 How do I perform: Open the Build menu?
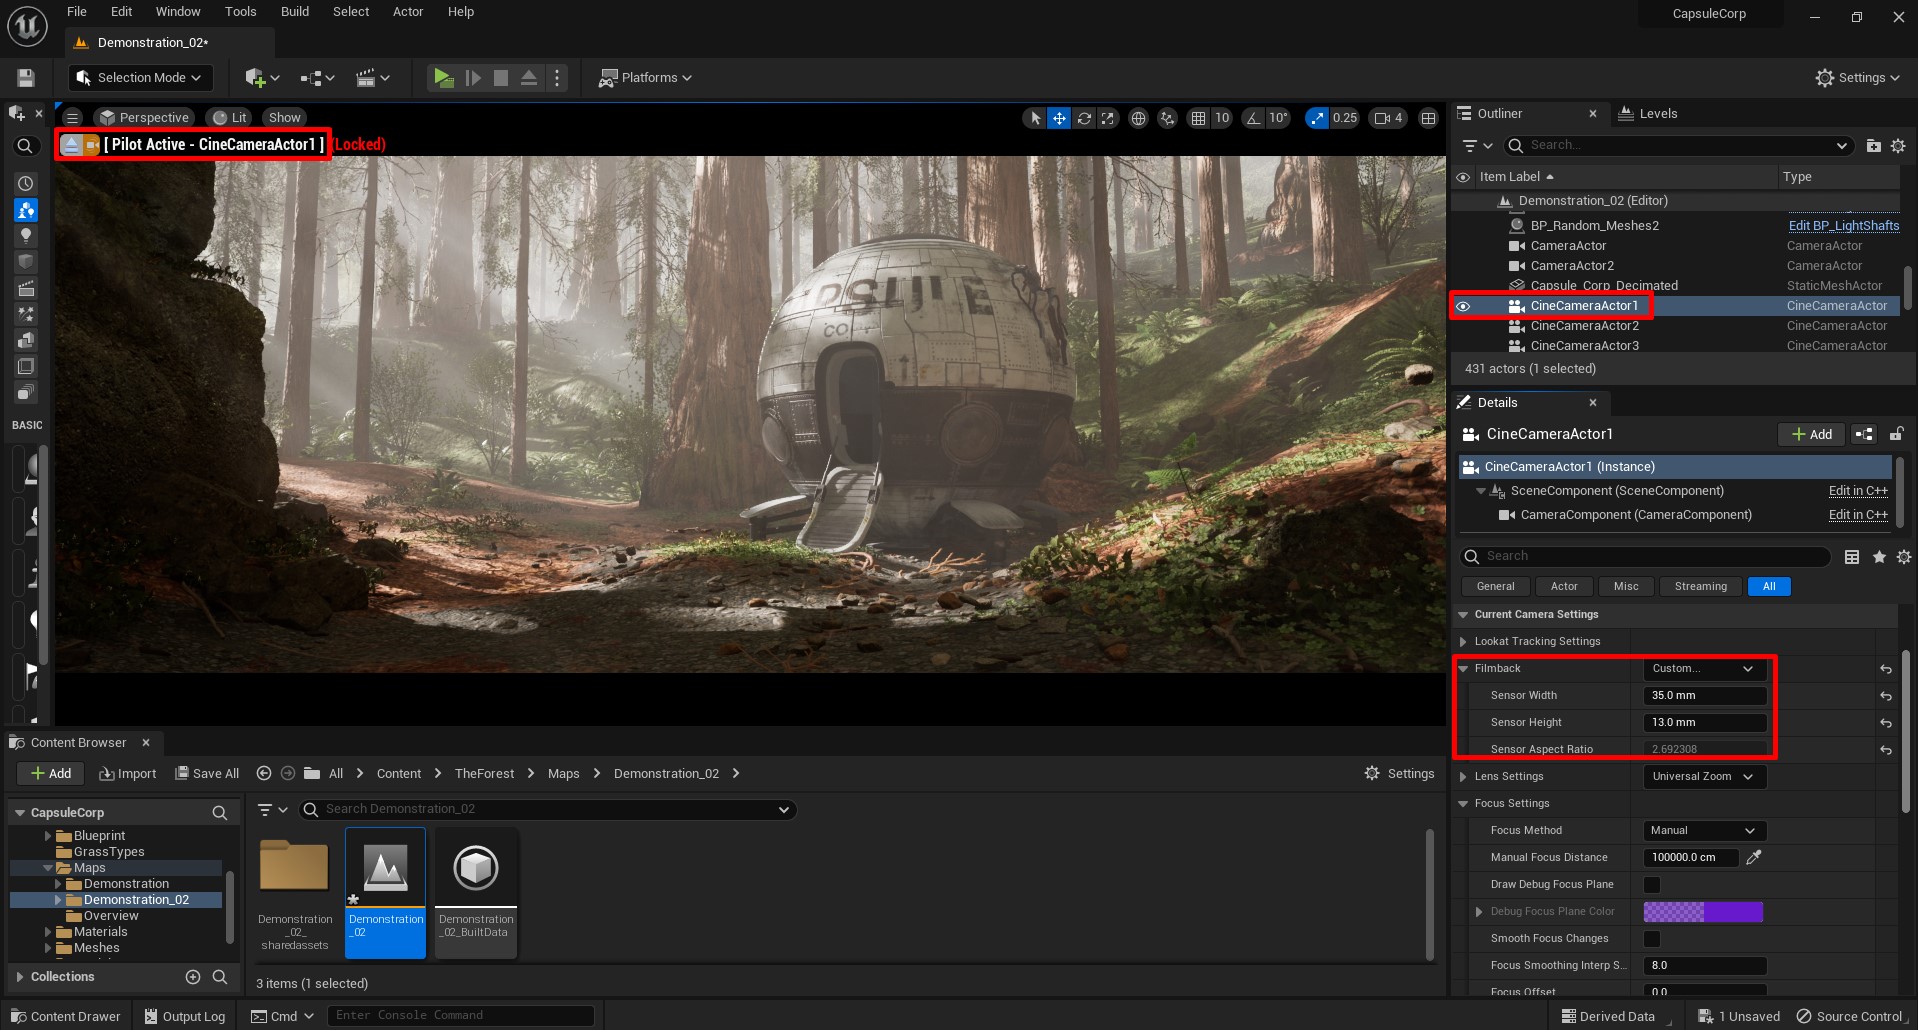(x=294, y=11)
